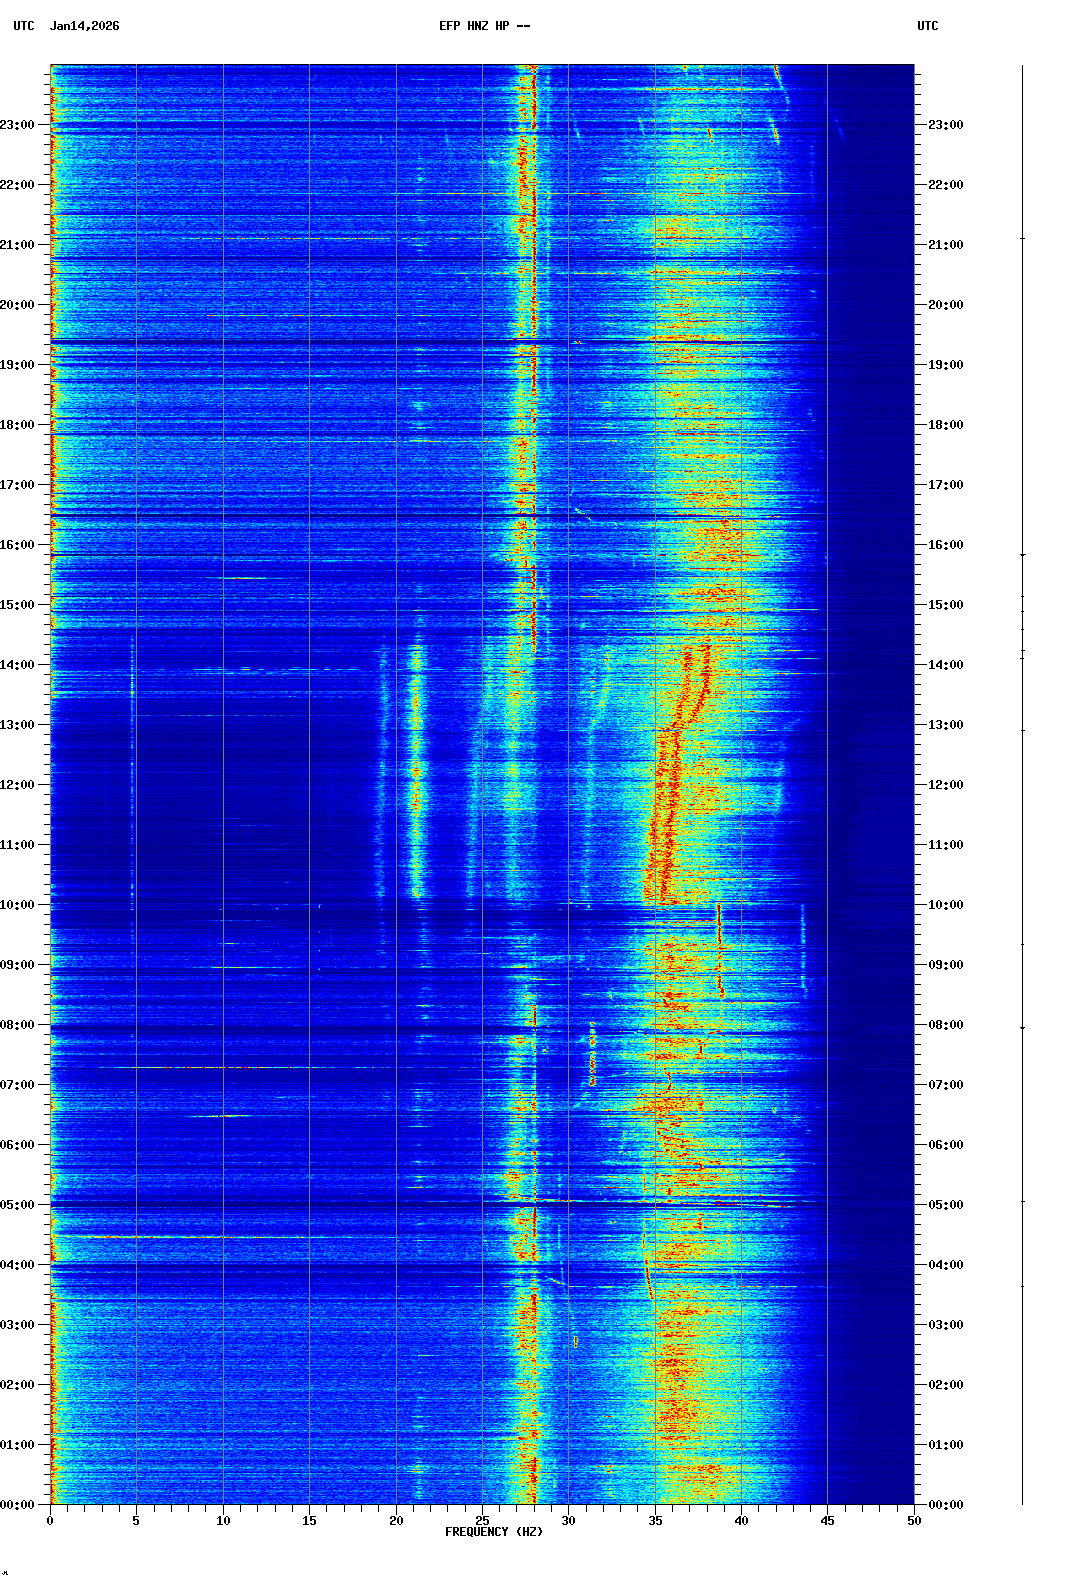Click the UTC label at top left
Viewport: 1066px width, 1584px height.
[24, 26]
